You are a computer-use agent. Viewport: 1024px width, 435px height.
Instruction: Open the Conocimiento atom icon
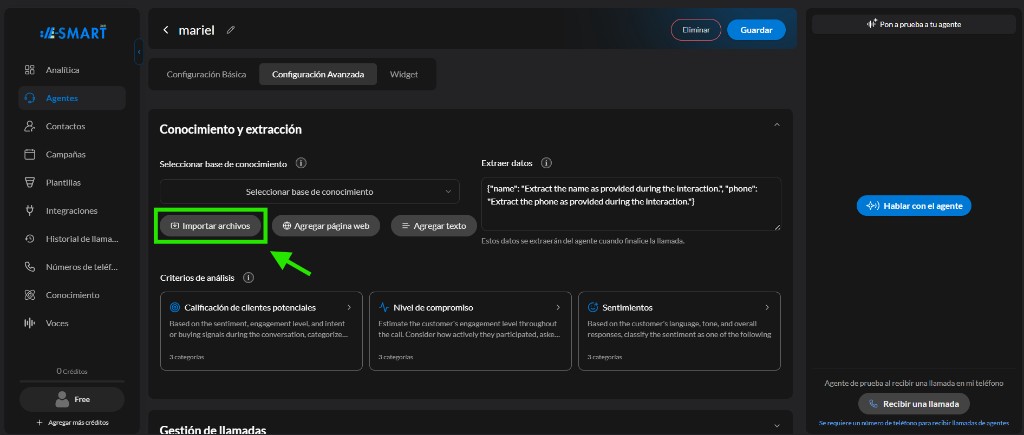pyautogui.click(x=29, y=295)
